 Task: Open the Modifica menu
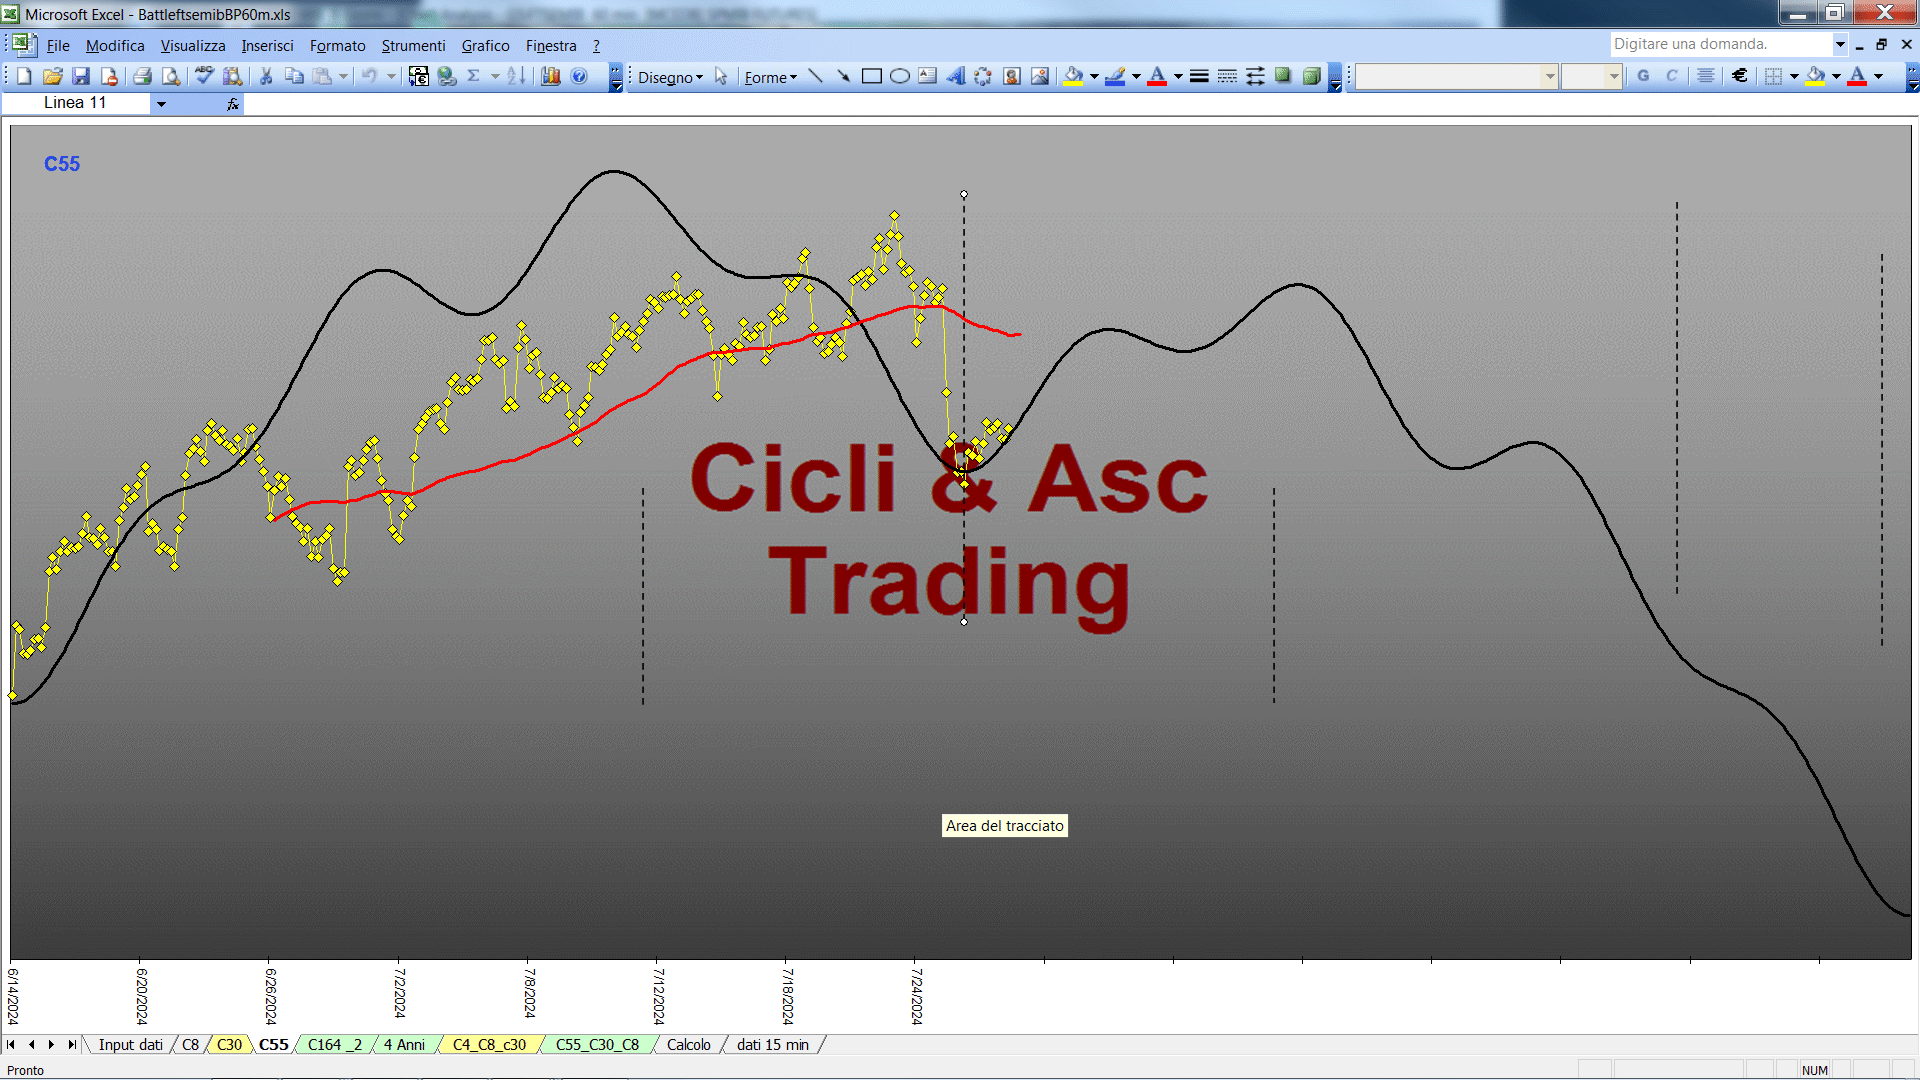click(x=115, y=46)
